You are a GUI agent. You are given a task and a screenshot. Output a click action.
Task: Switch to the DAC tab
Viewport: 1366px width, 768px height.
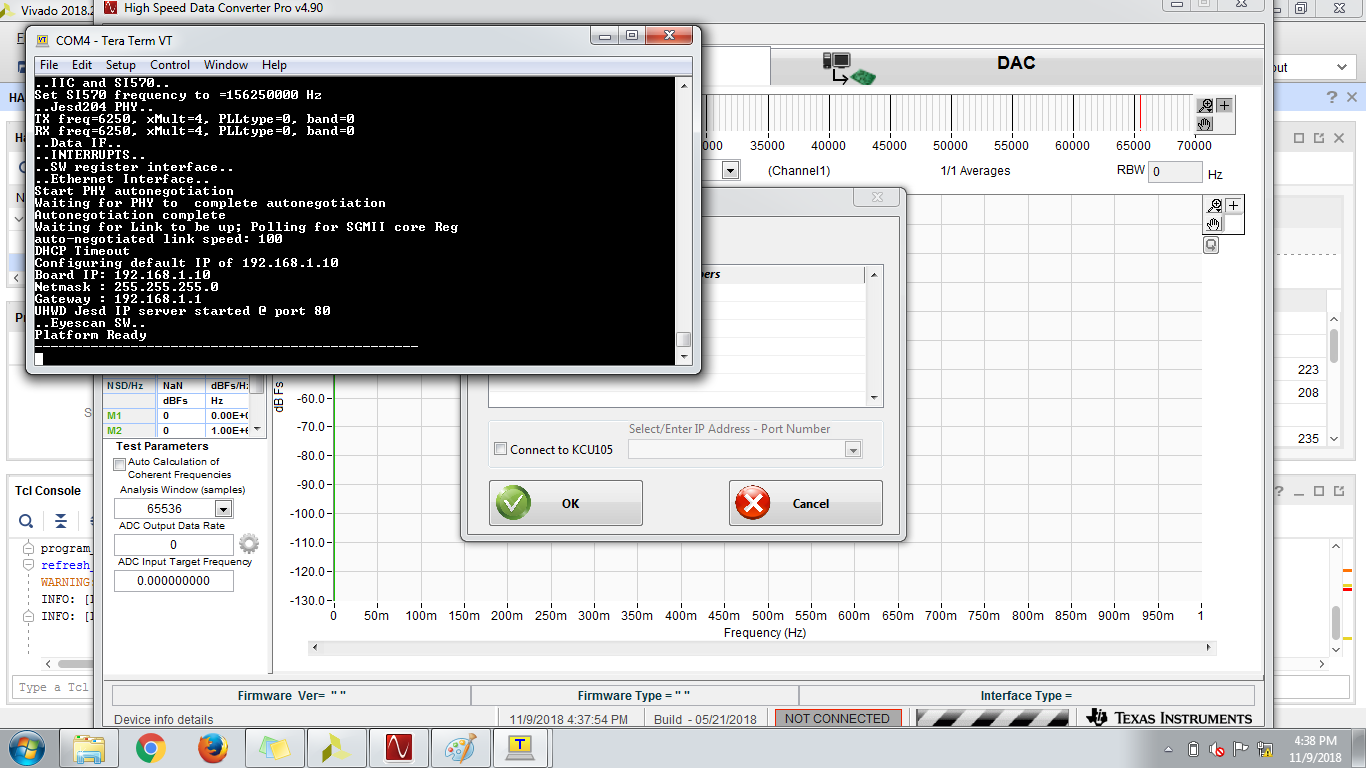click(1016, 64)
